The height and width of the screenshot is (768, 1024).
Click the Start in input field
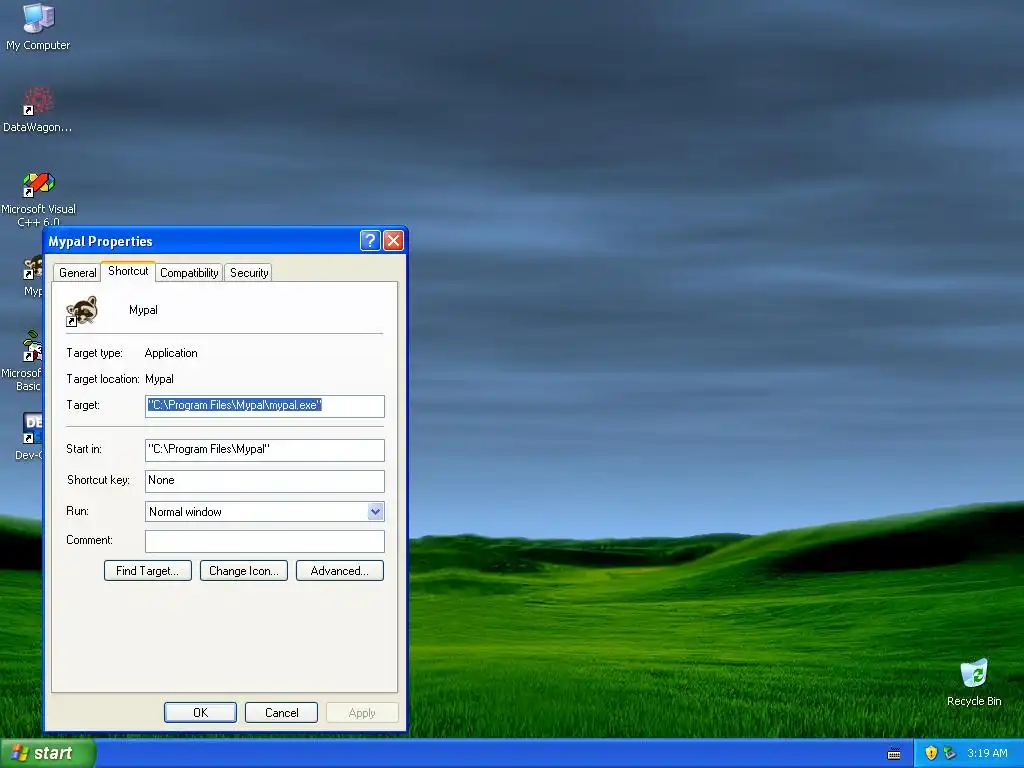pyautogui.click(x=264, y=449)
